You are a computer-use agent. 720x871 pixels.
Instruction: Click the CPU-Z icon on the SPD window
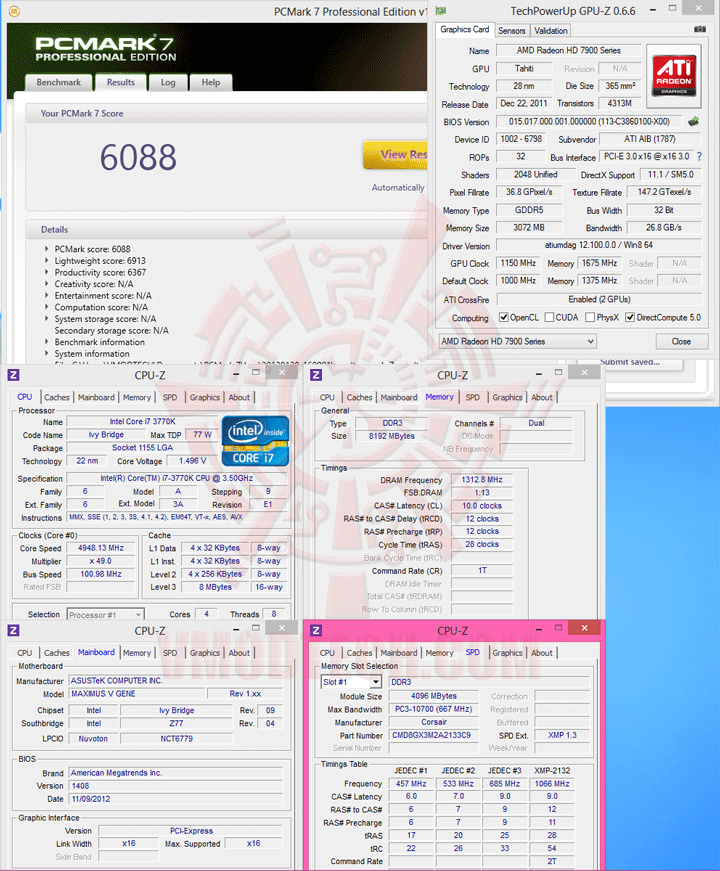click(x=316, y=630)
